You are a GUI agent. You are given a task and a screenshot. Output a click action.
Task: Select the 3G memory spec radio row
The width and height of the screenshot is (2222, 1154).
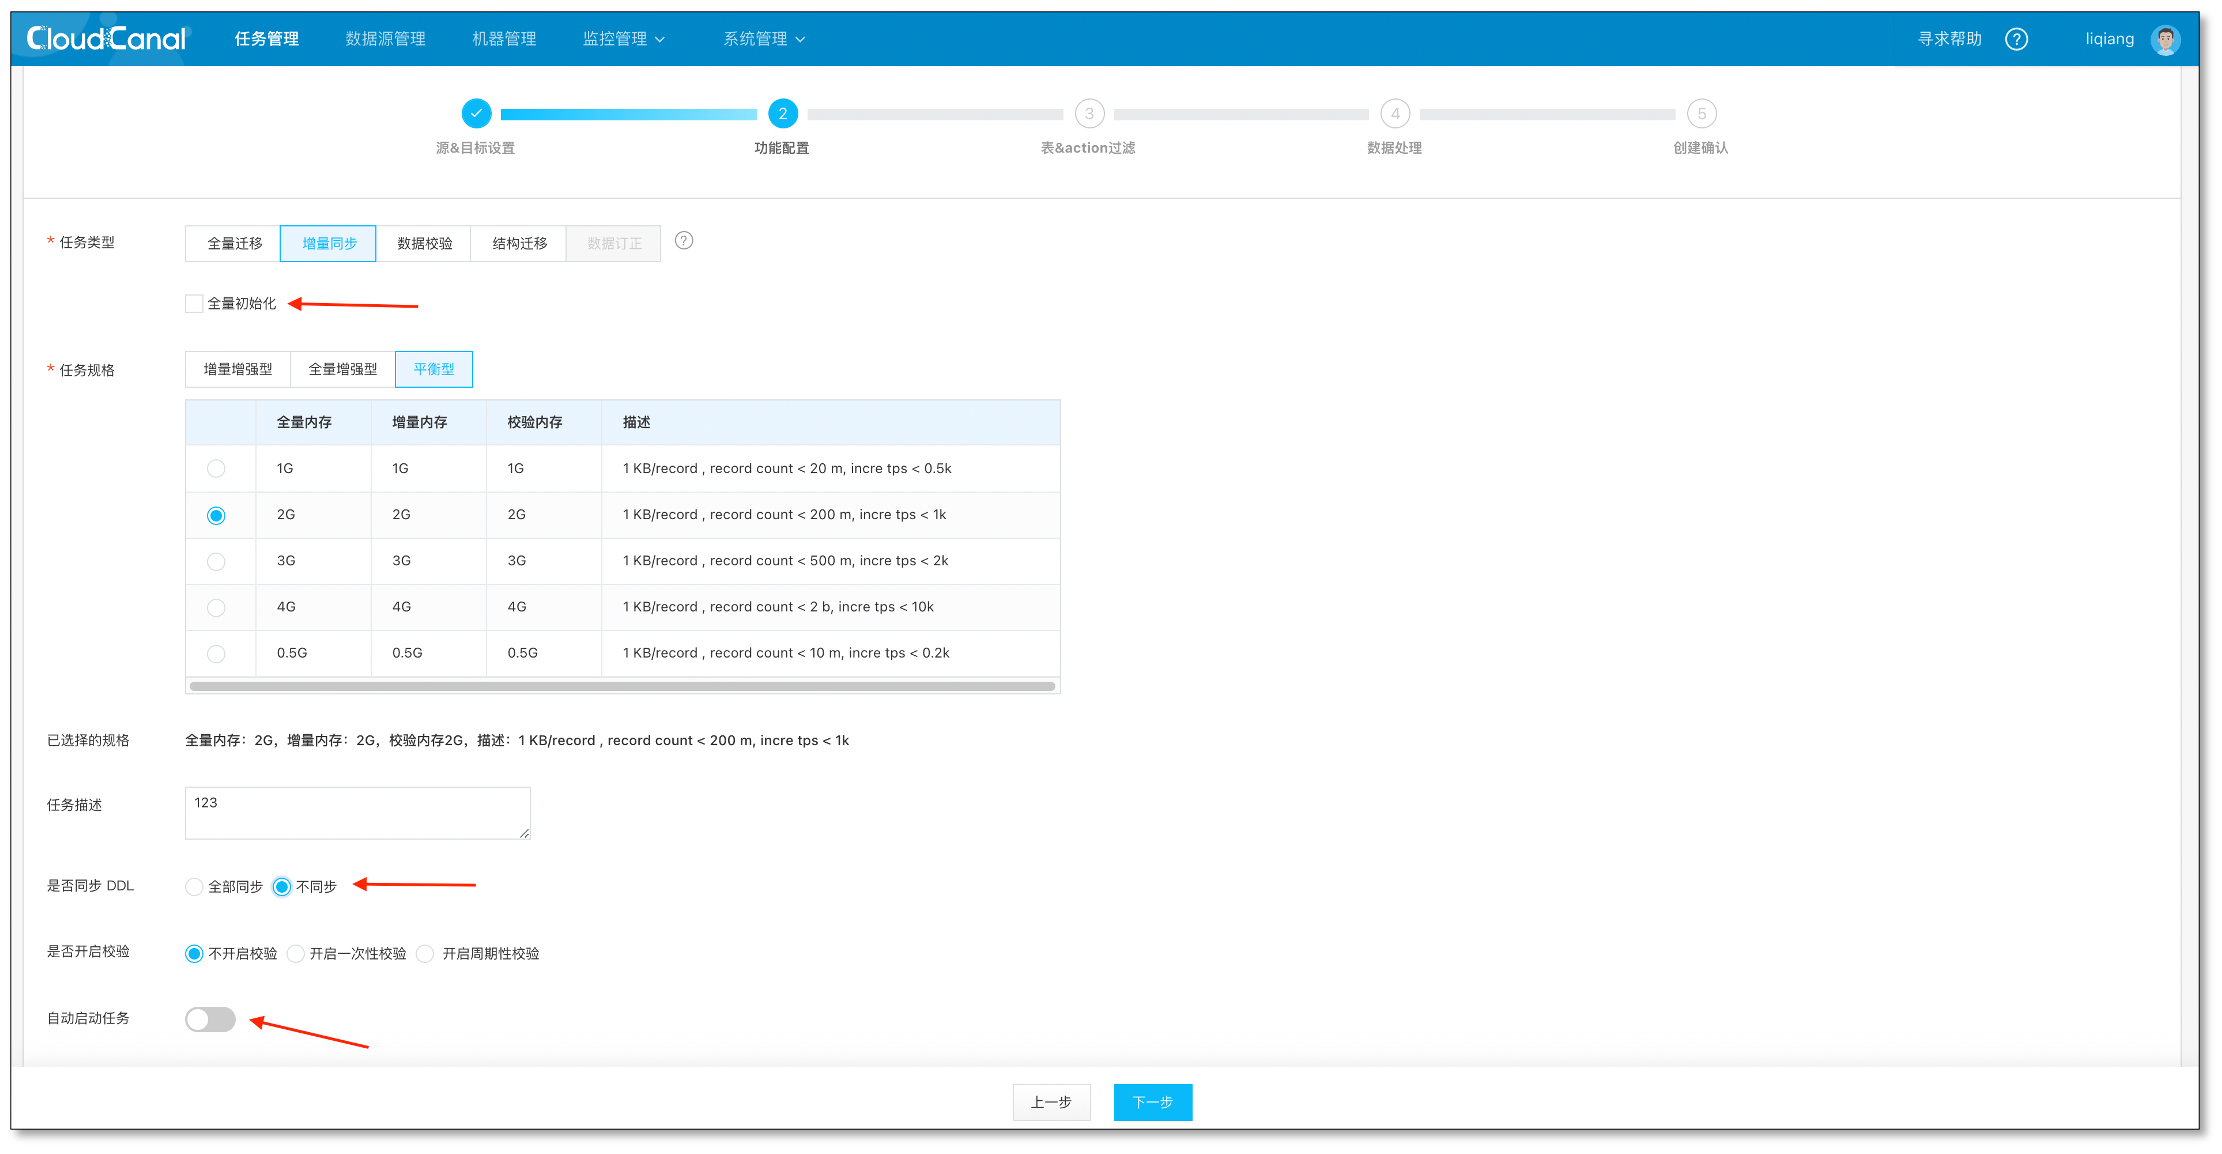point(216,562)
